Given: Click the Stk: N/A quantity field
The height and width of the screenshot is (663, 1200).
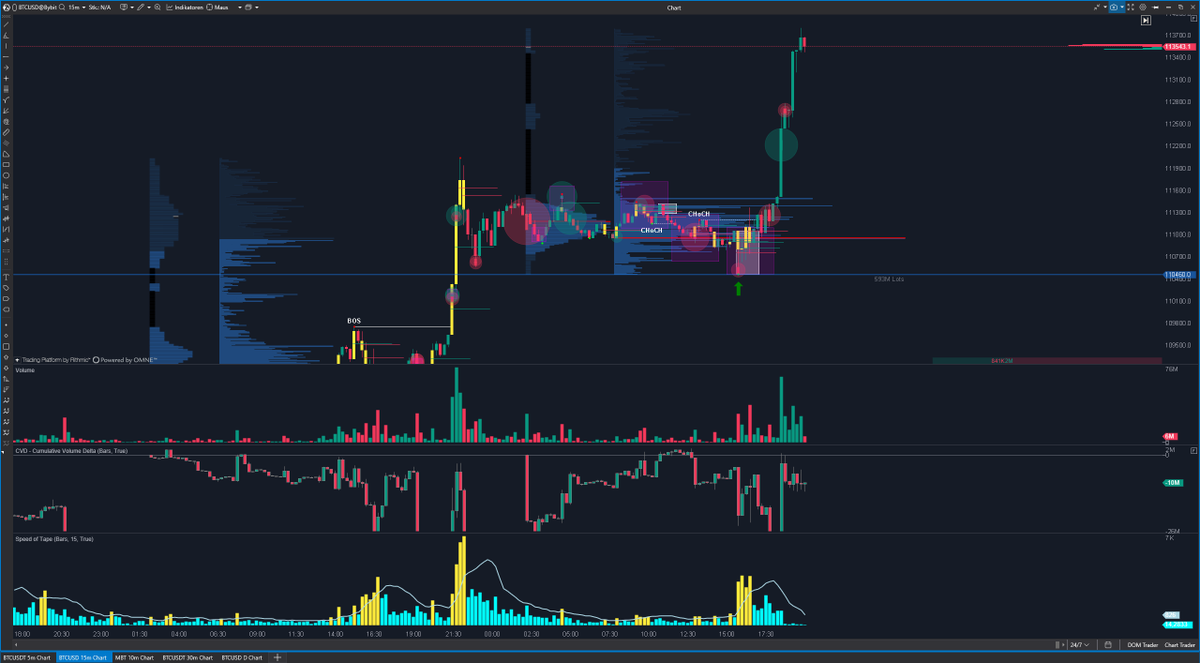Looking at the screenshot, I should (100, 8).
